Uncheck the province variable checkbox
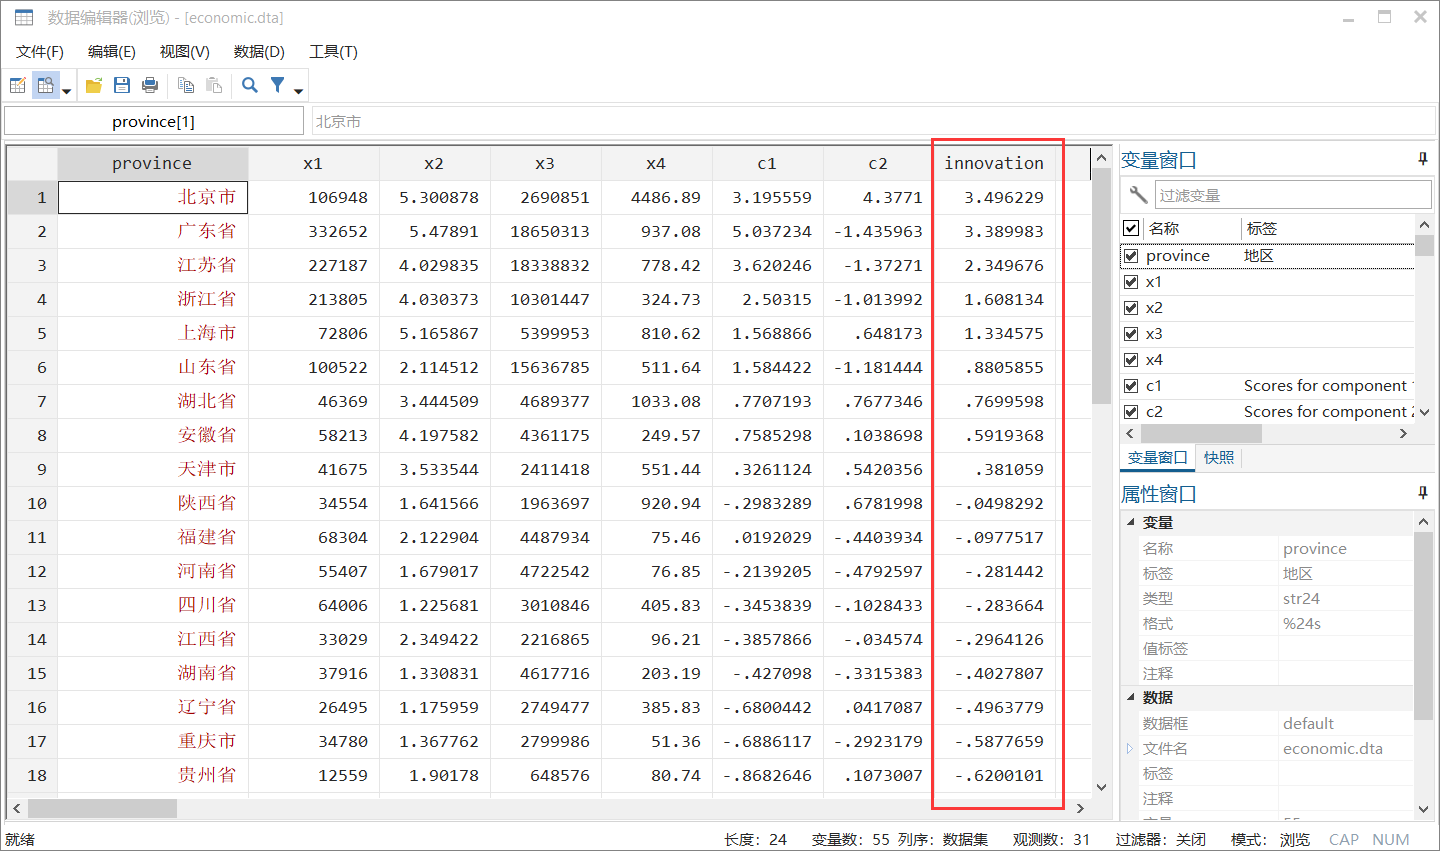 (x=1131, y=256)
